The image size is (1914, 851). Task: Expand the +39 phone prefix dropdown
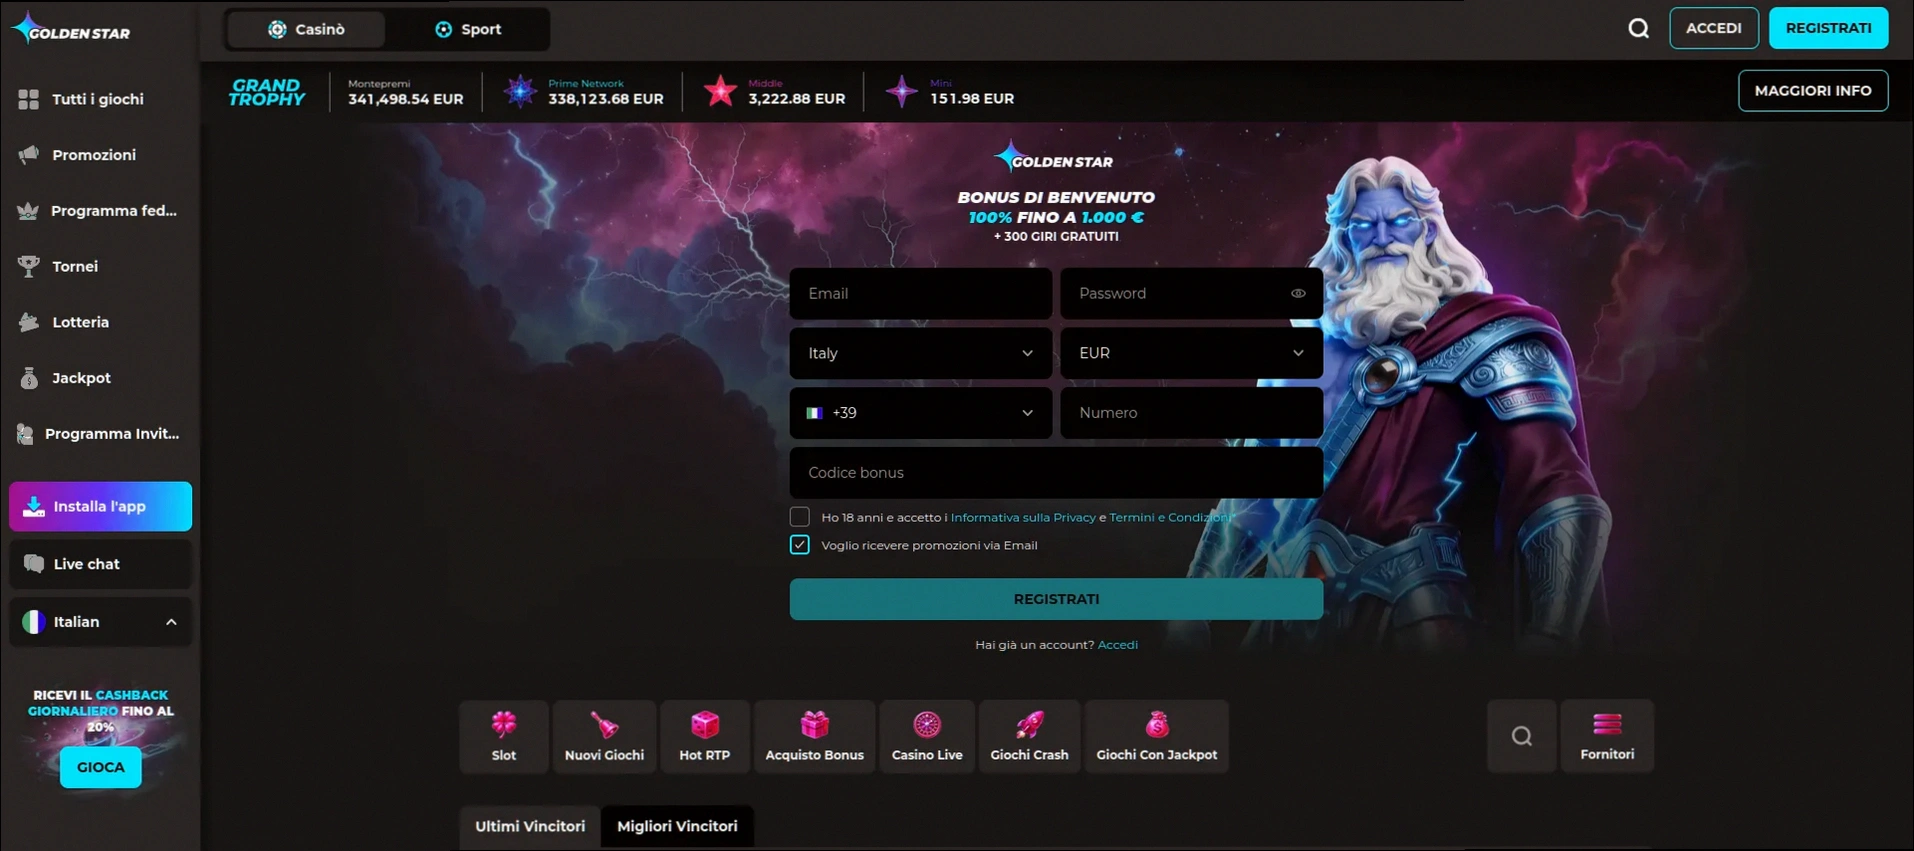[x=920, y=413]
